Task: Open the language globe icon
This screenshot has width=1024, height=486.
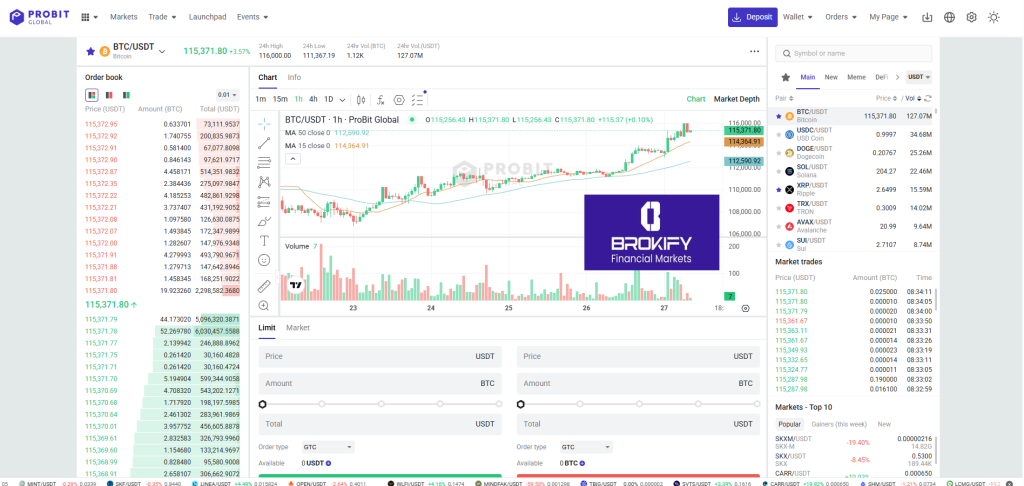Action: (950, 17)
